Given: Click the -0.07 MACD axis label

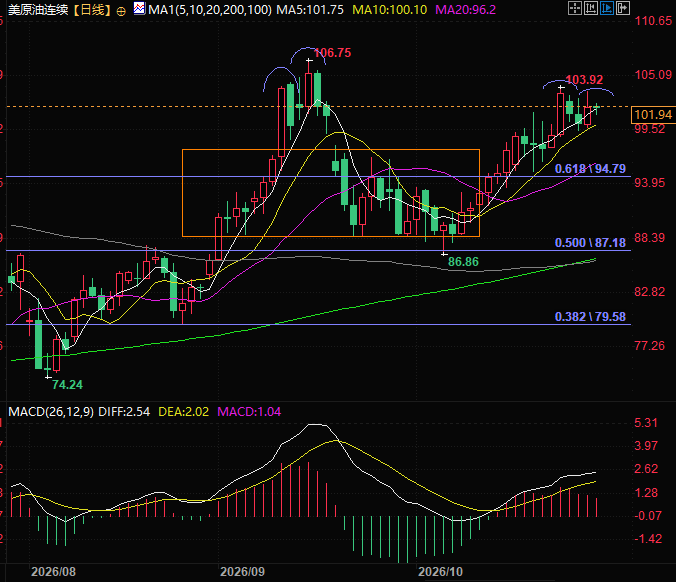Looking at the screenshot, I should 648,516.
